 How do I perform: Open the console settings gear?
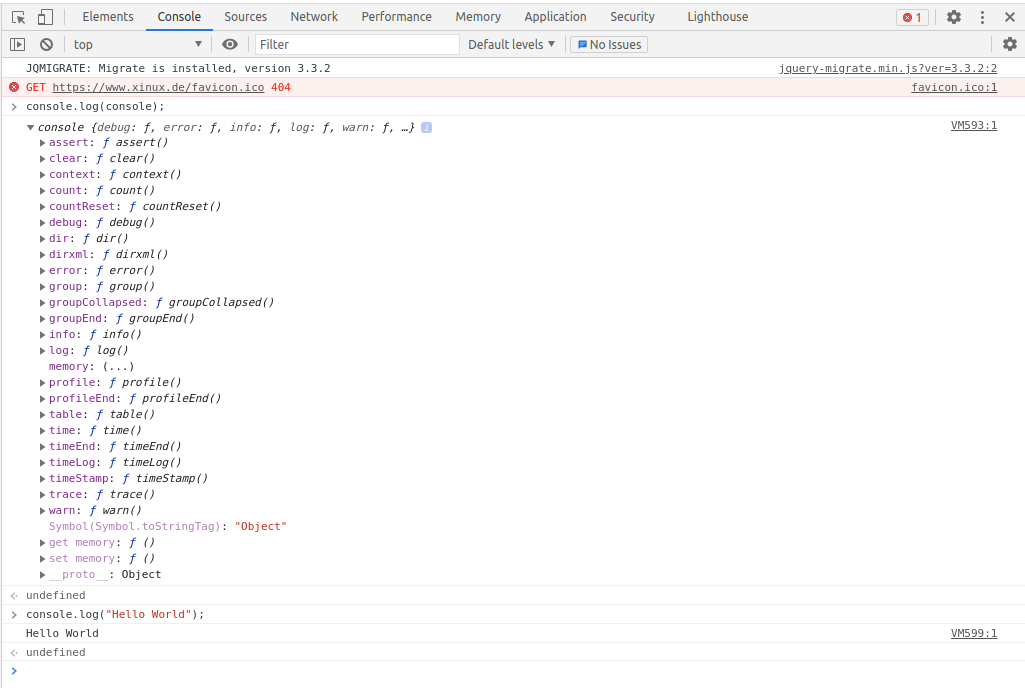(1009, 44)
